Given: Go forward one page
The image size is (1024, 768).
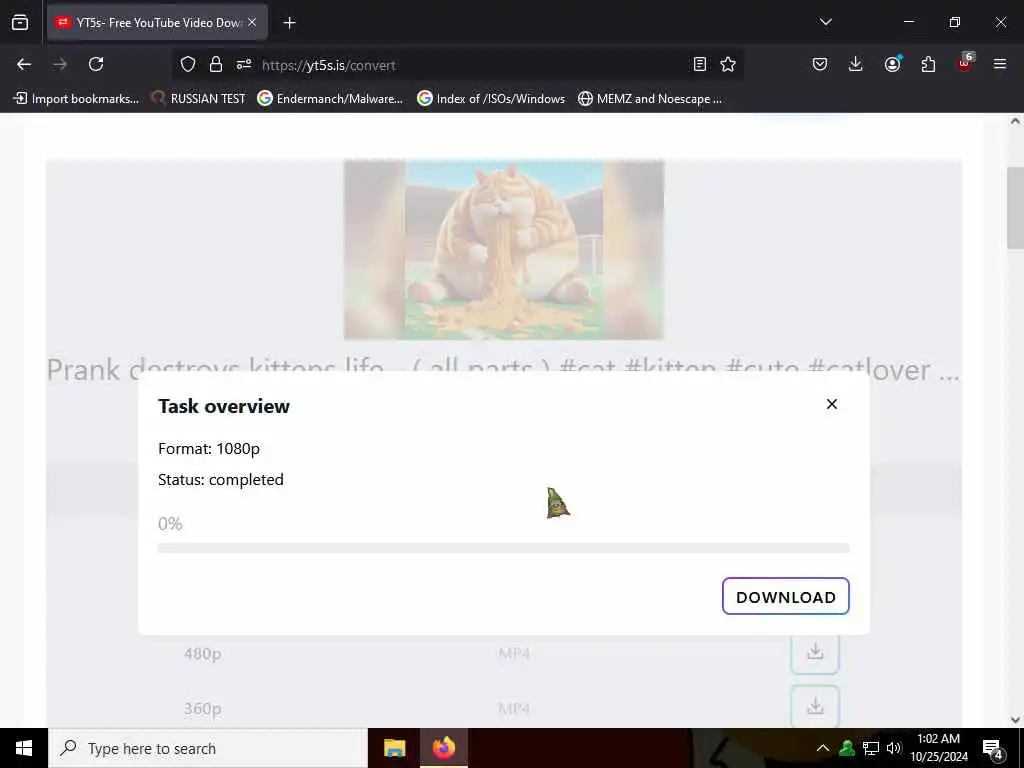Looking at the screenshot, I should (60, 64).
